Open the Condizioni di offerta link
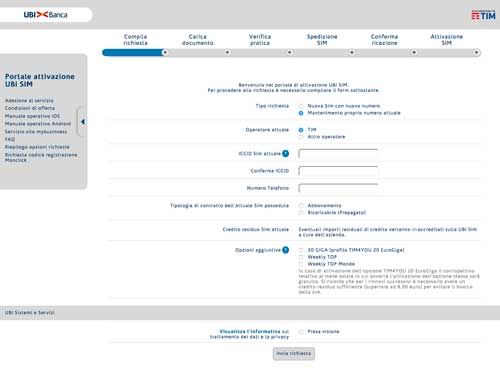 point(30,108)
